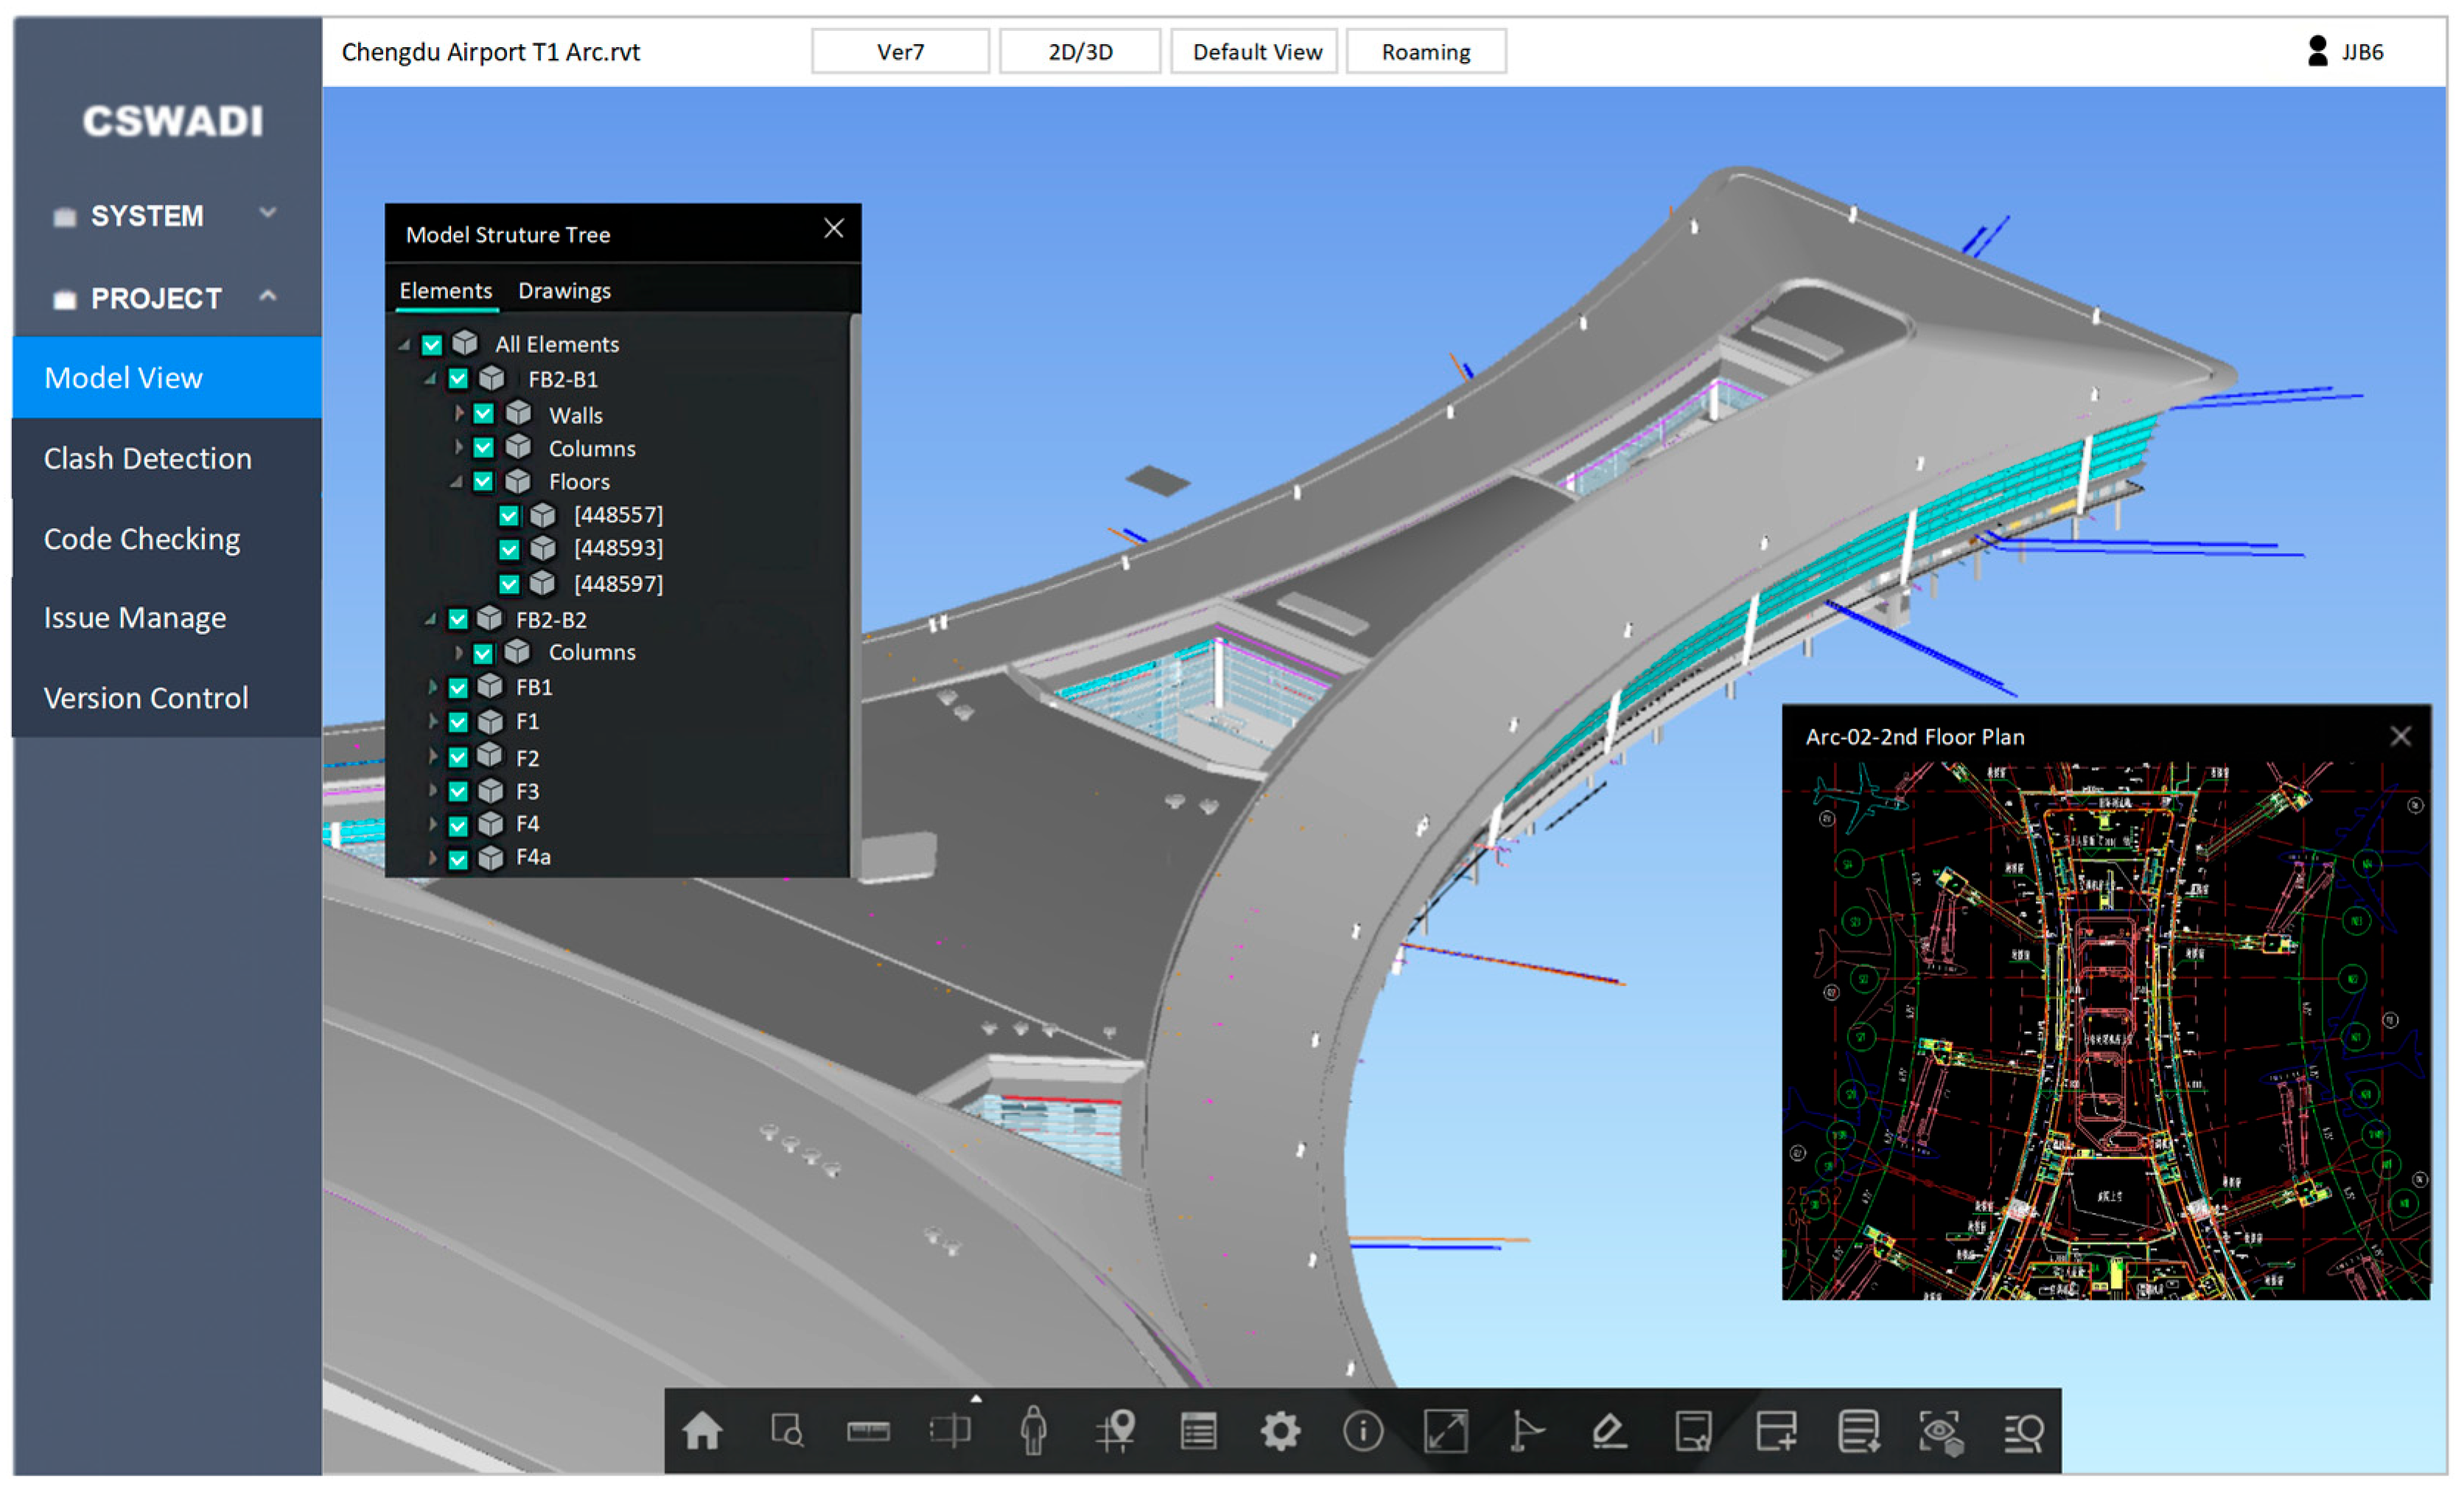Viewport: 2464px width, 1496px height.
Task: Open the gear settings icon in toolbar
Action: coord(1280,1431)
